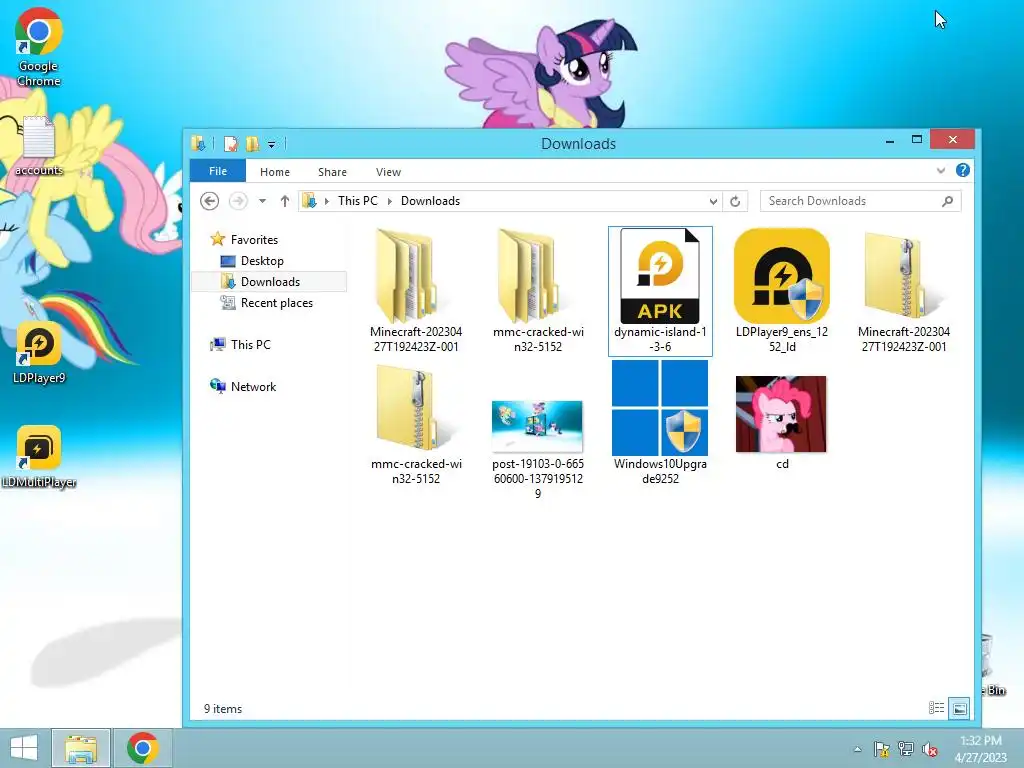The image size is (1024, 768).
Task: Switch to the Share ribbon tab
Action: (x=332, y=172)
